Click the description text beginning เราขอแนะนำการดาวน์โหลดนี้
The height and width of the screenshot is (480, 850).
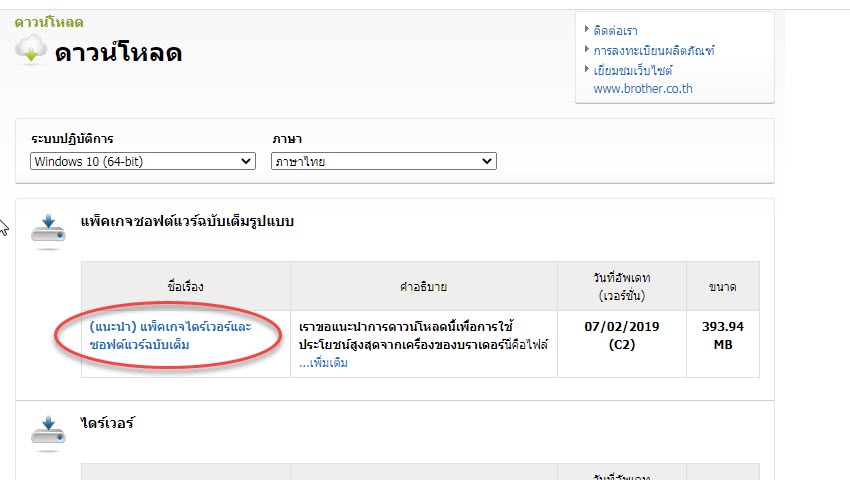tap(423, 335)
